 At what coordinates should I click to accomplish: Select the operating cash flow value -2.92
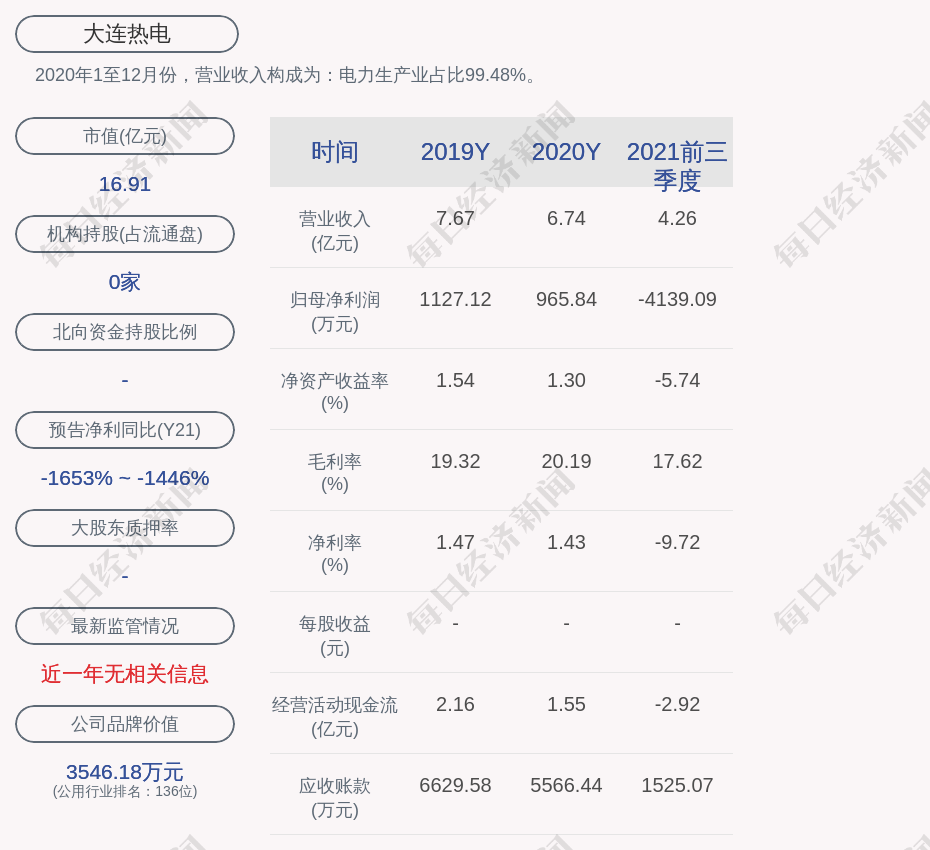pyautogui.click(x=677, y=704)
